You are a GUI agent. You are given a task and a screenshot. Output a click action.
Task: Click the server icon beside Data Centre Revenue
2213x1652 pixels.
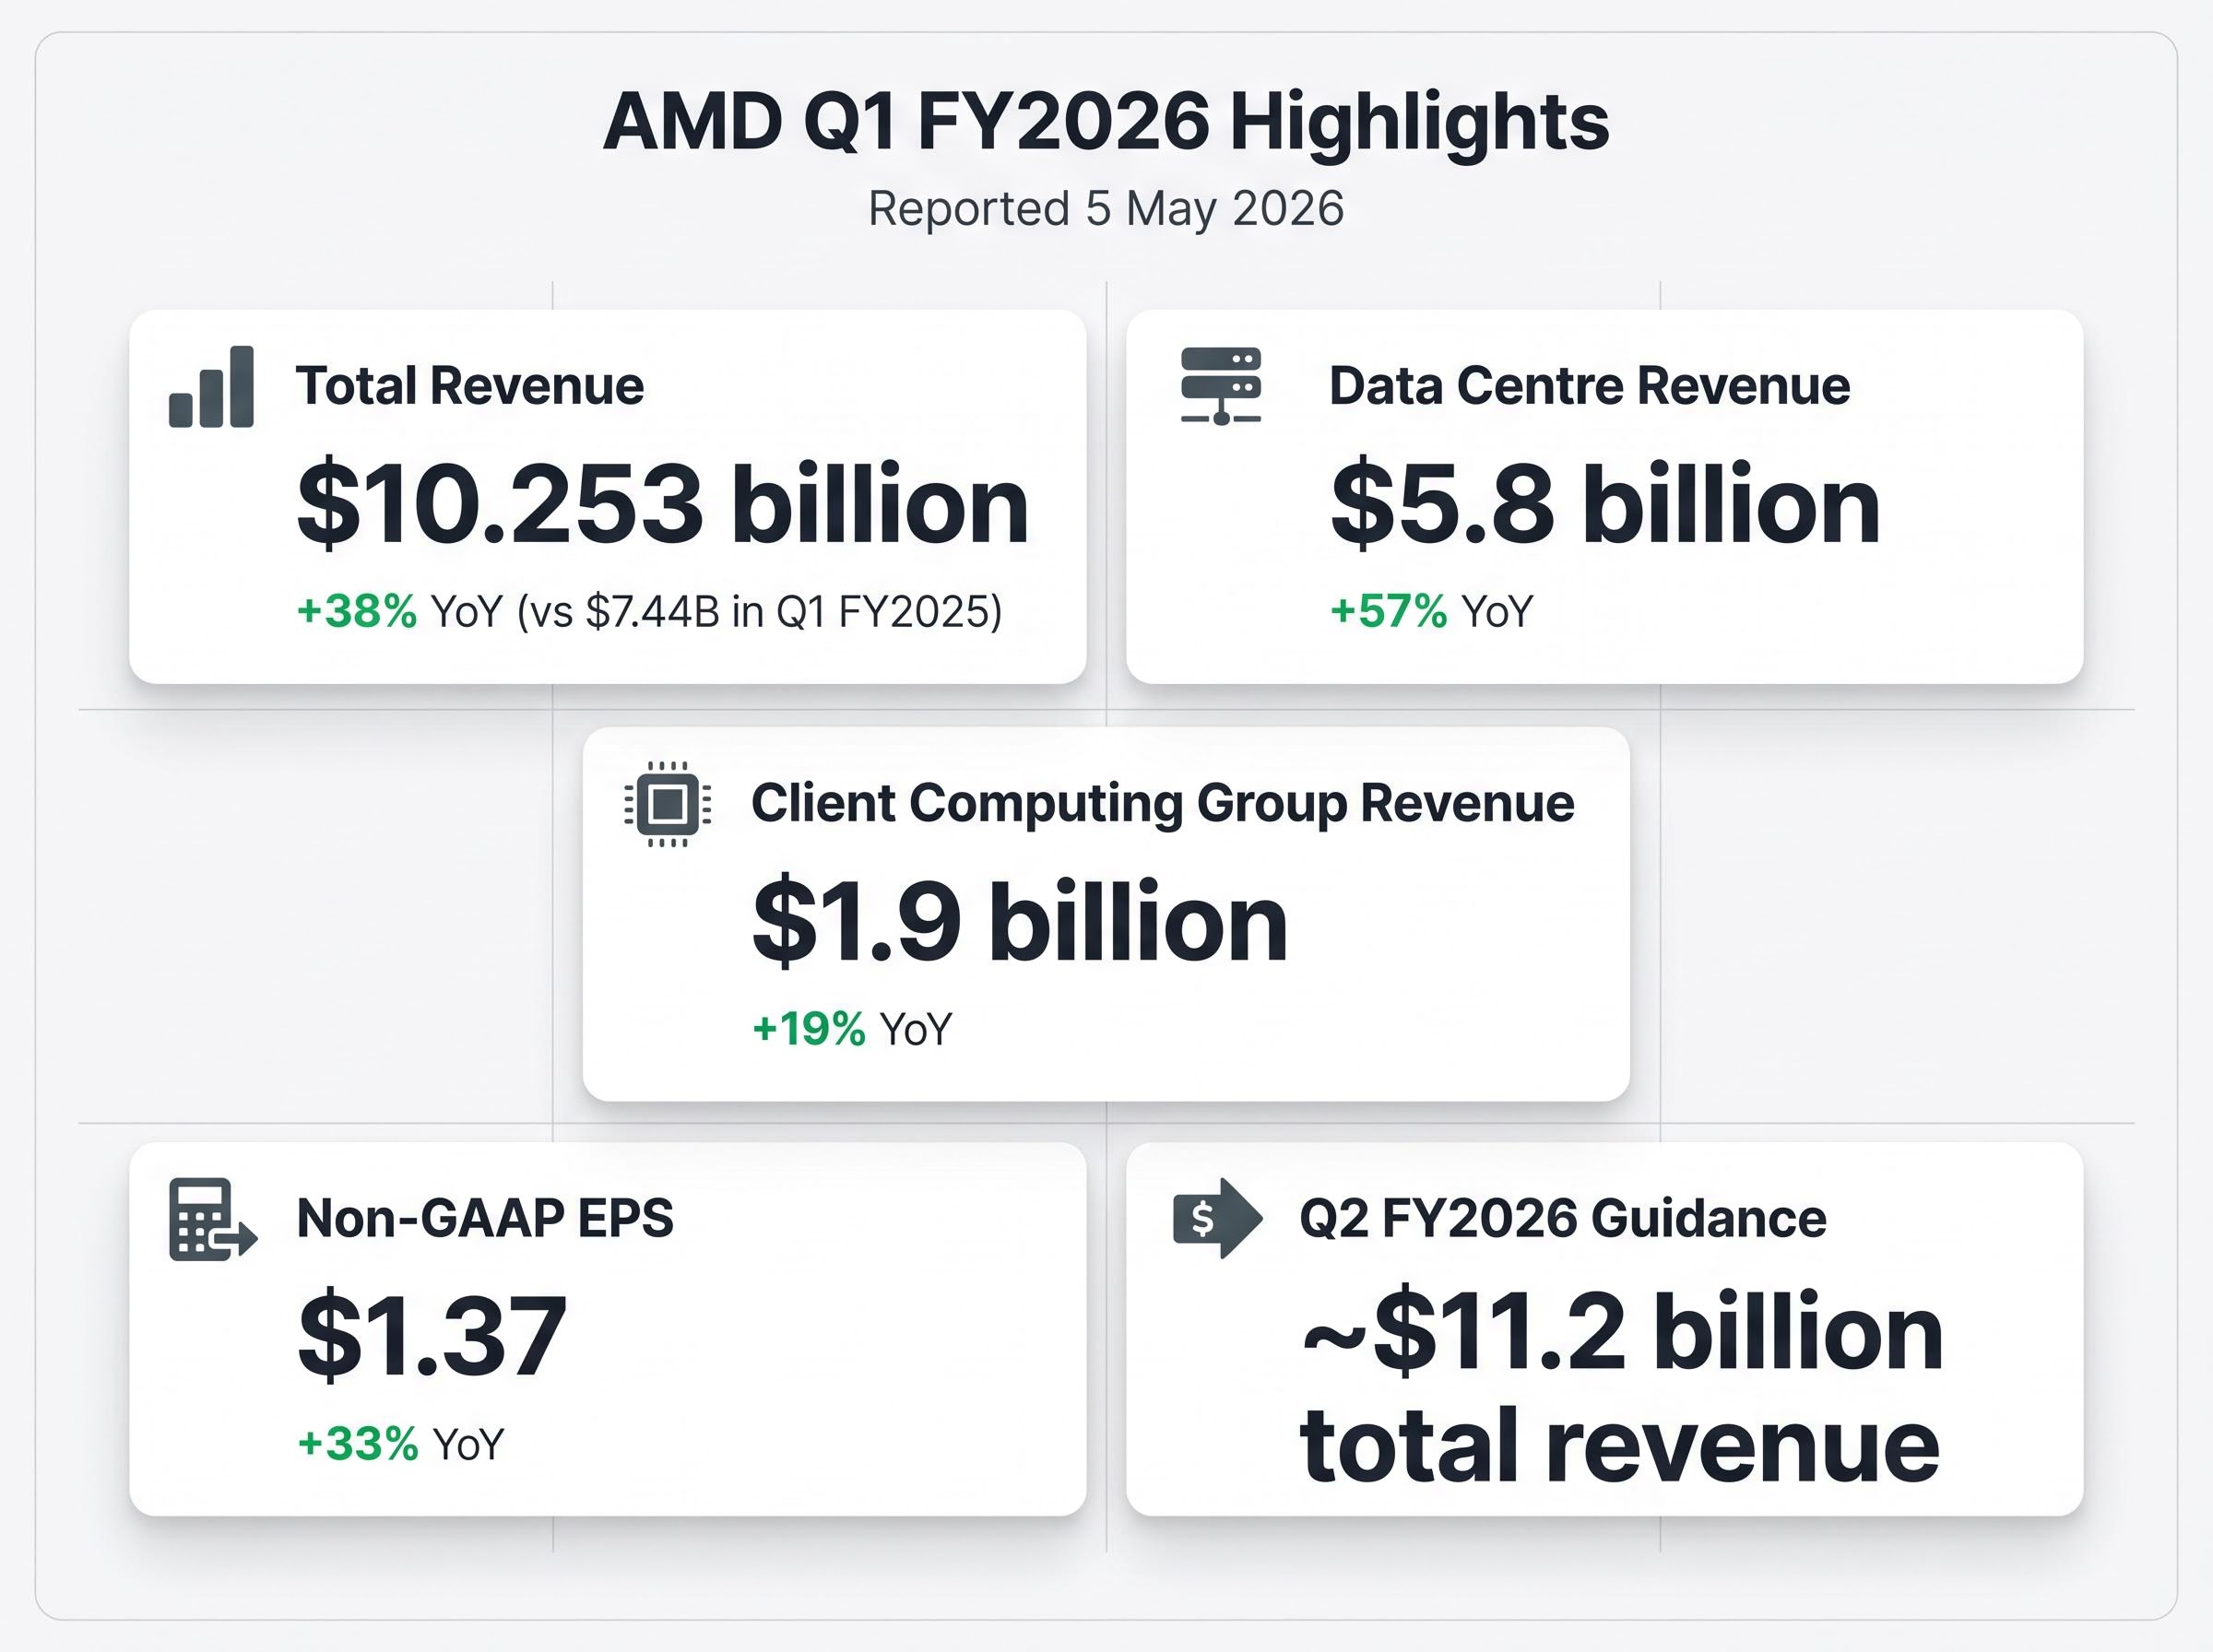click(1221, 387)
